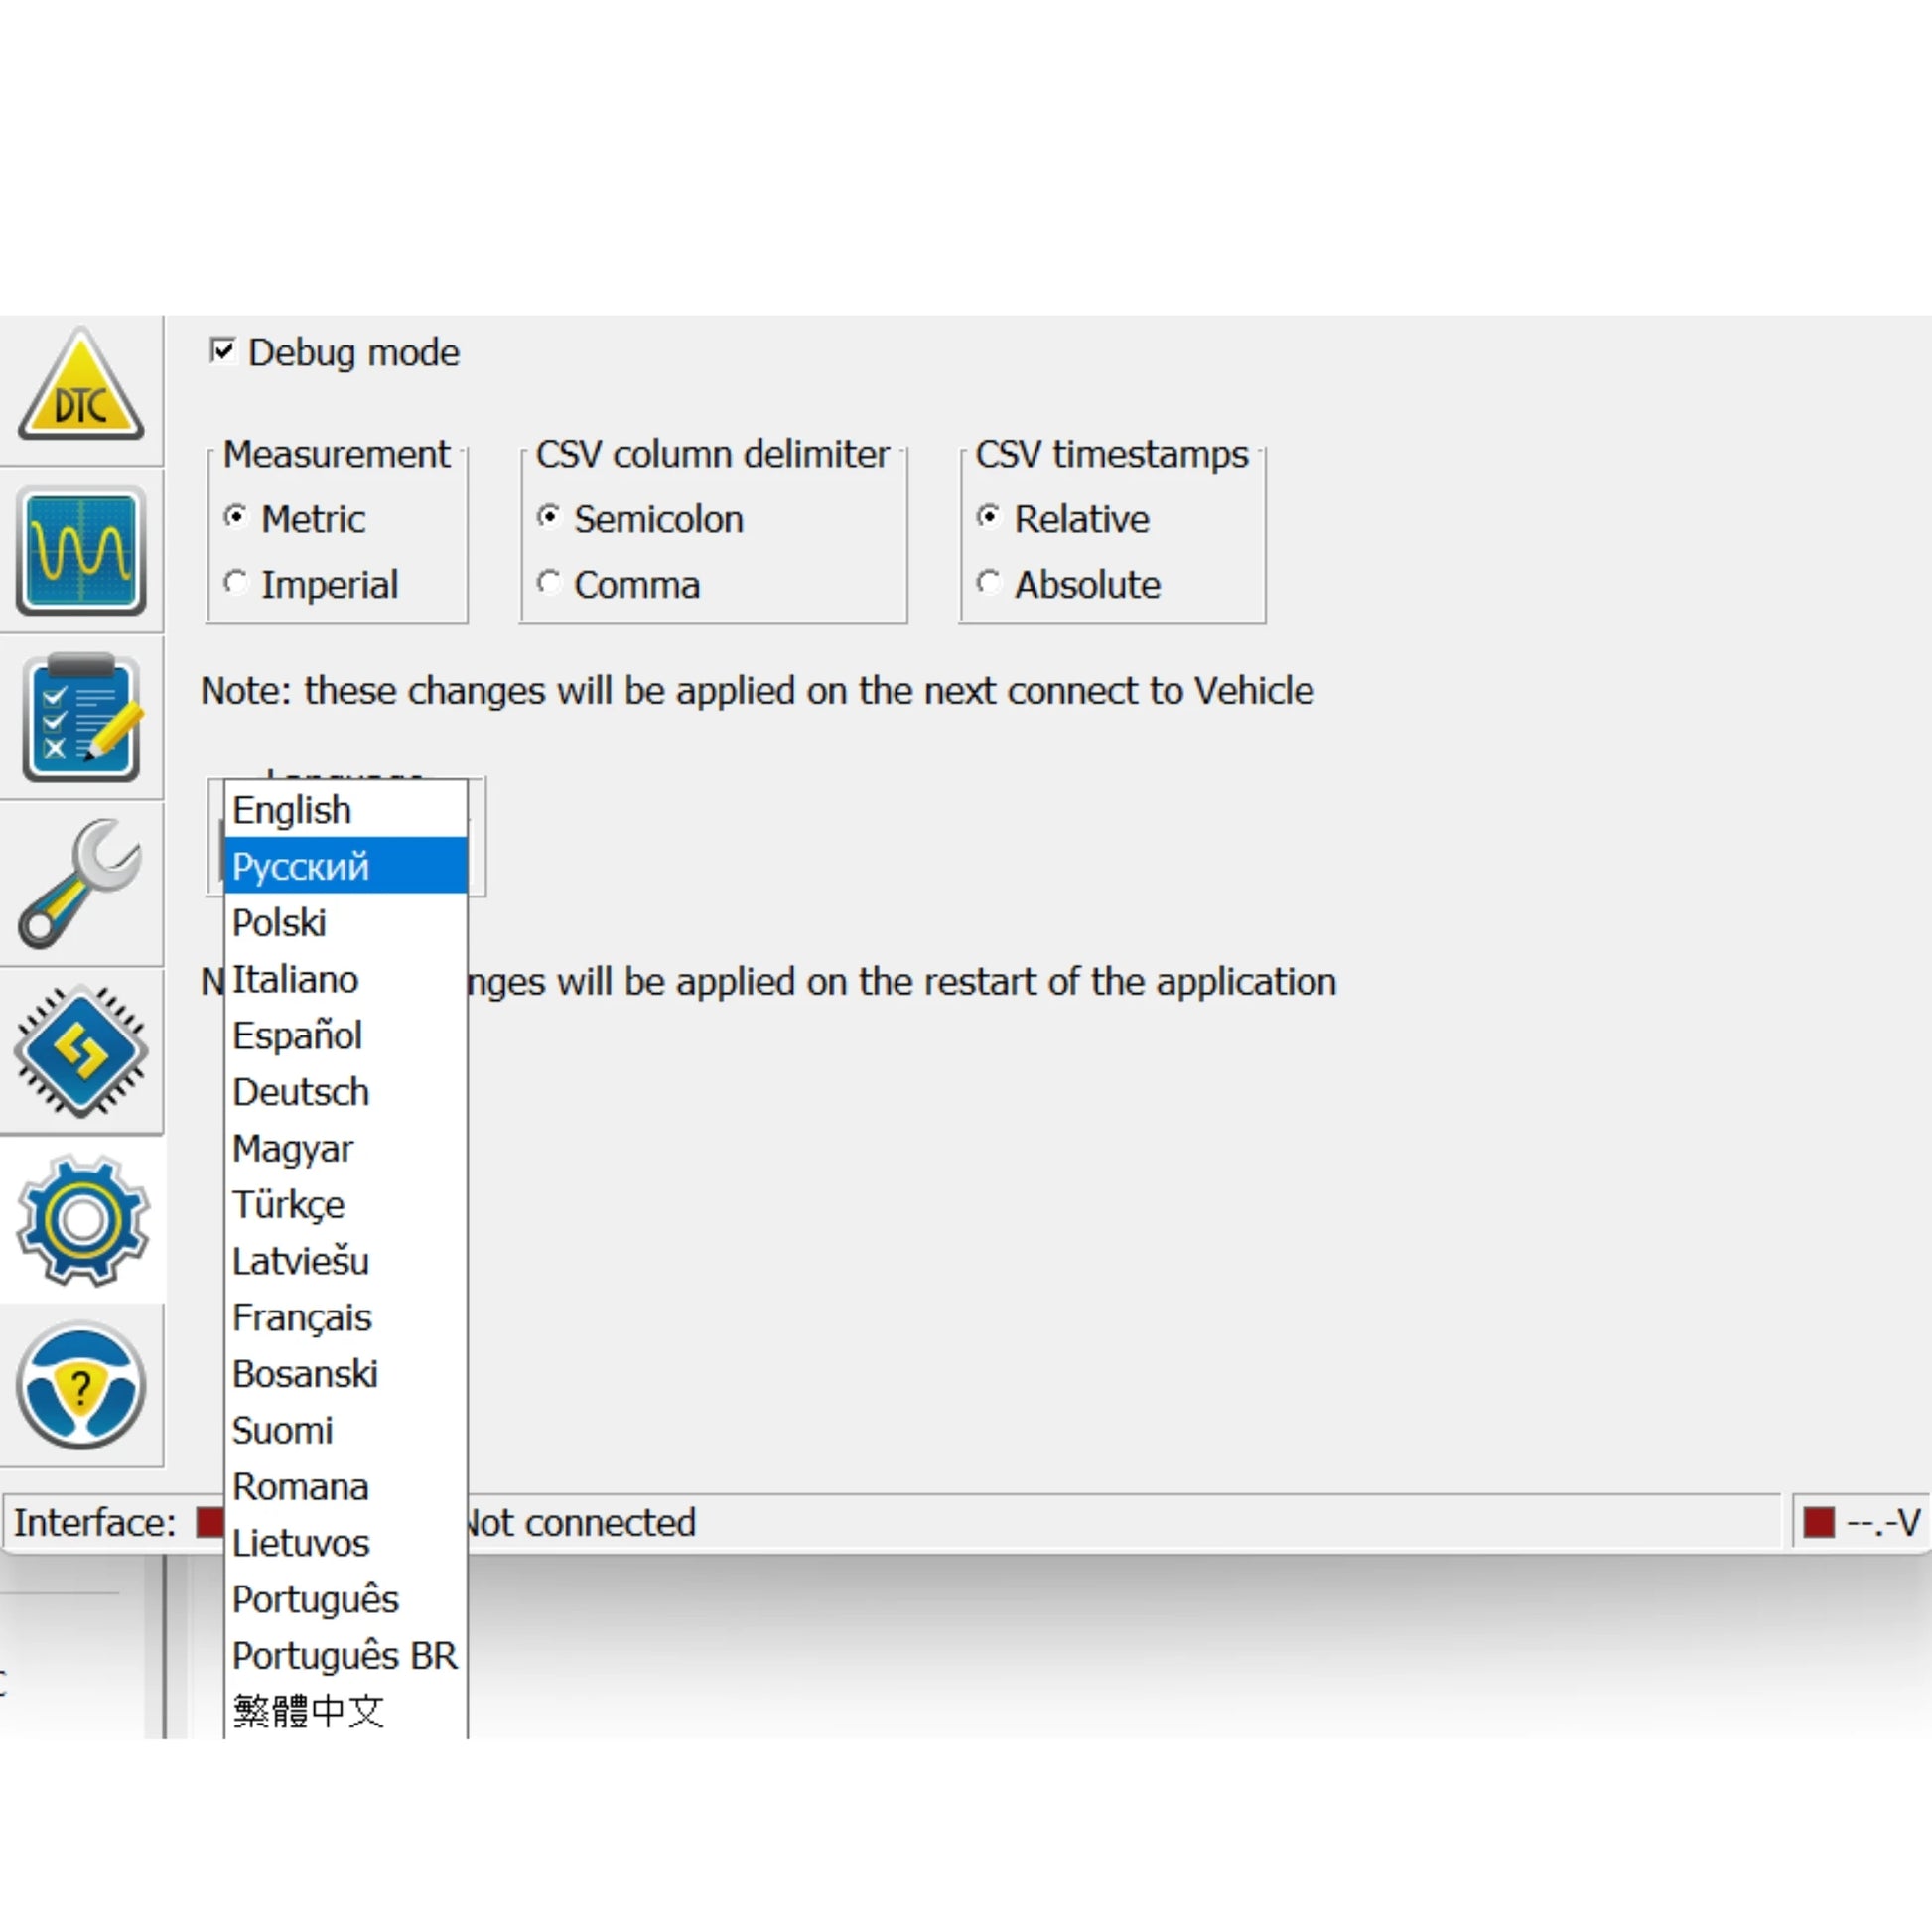Open the oscilloscope live data section
Screen dimensions: 1932x1932
81,551
